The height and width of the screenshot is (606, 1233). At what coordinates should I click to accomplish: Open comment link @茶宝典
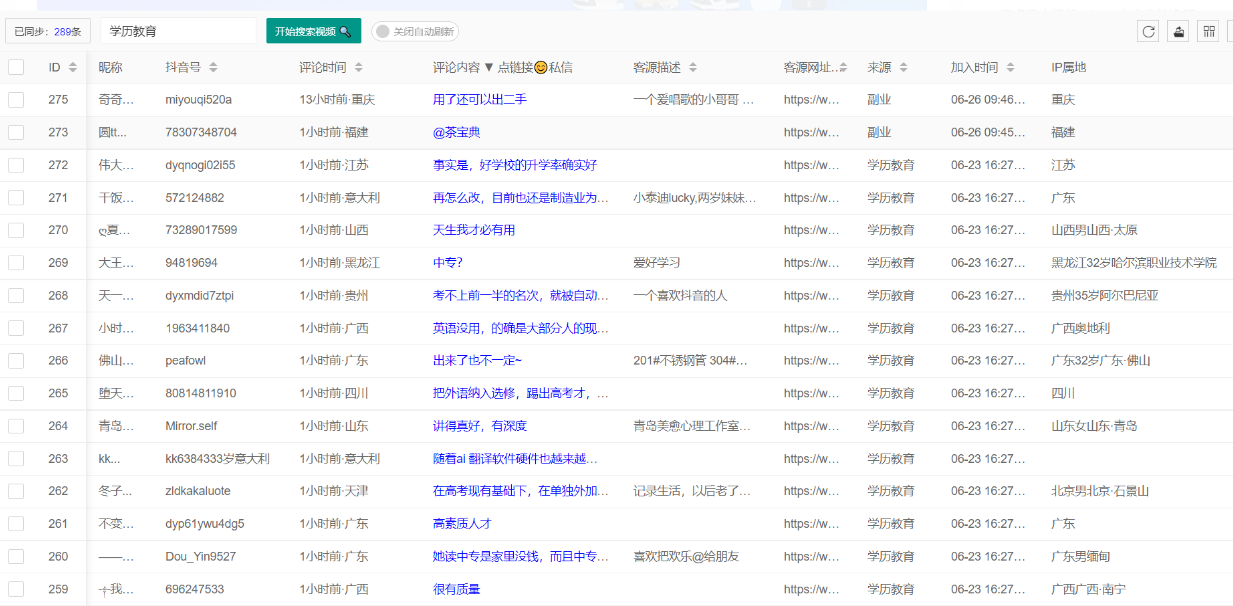pos(457,132)
